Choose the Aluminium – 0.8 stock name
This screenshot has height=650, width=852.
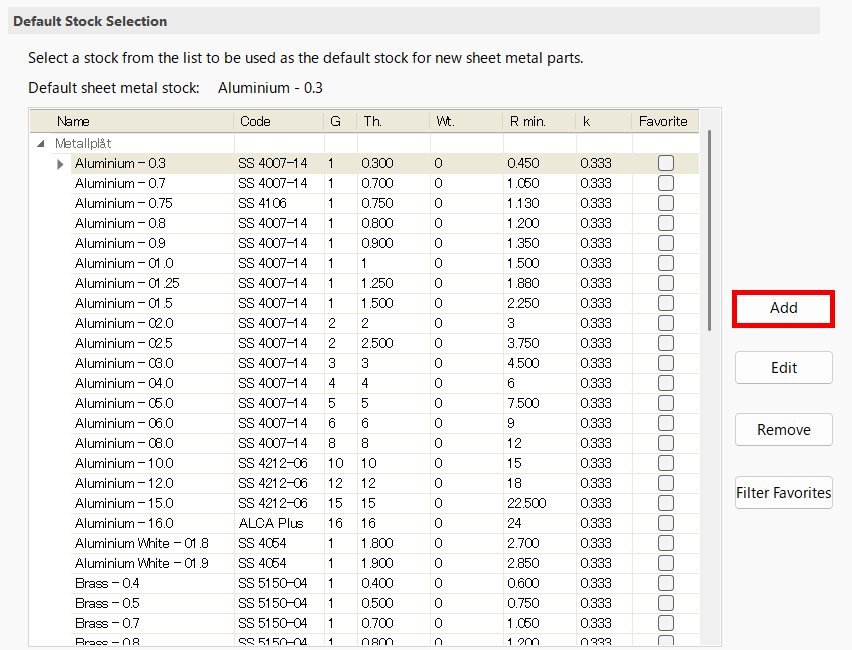pyautogui.click(x=120, y=223)
